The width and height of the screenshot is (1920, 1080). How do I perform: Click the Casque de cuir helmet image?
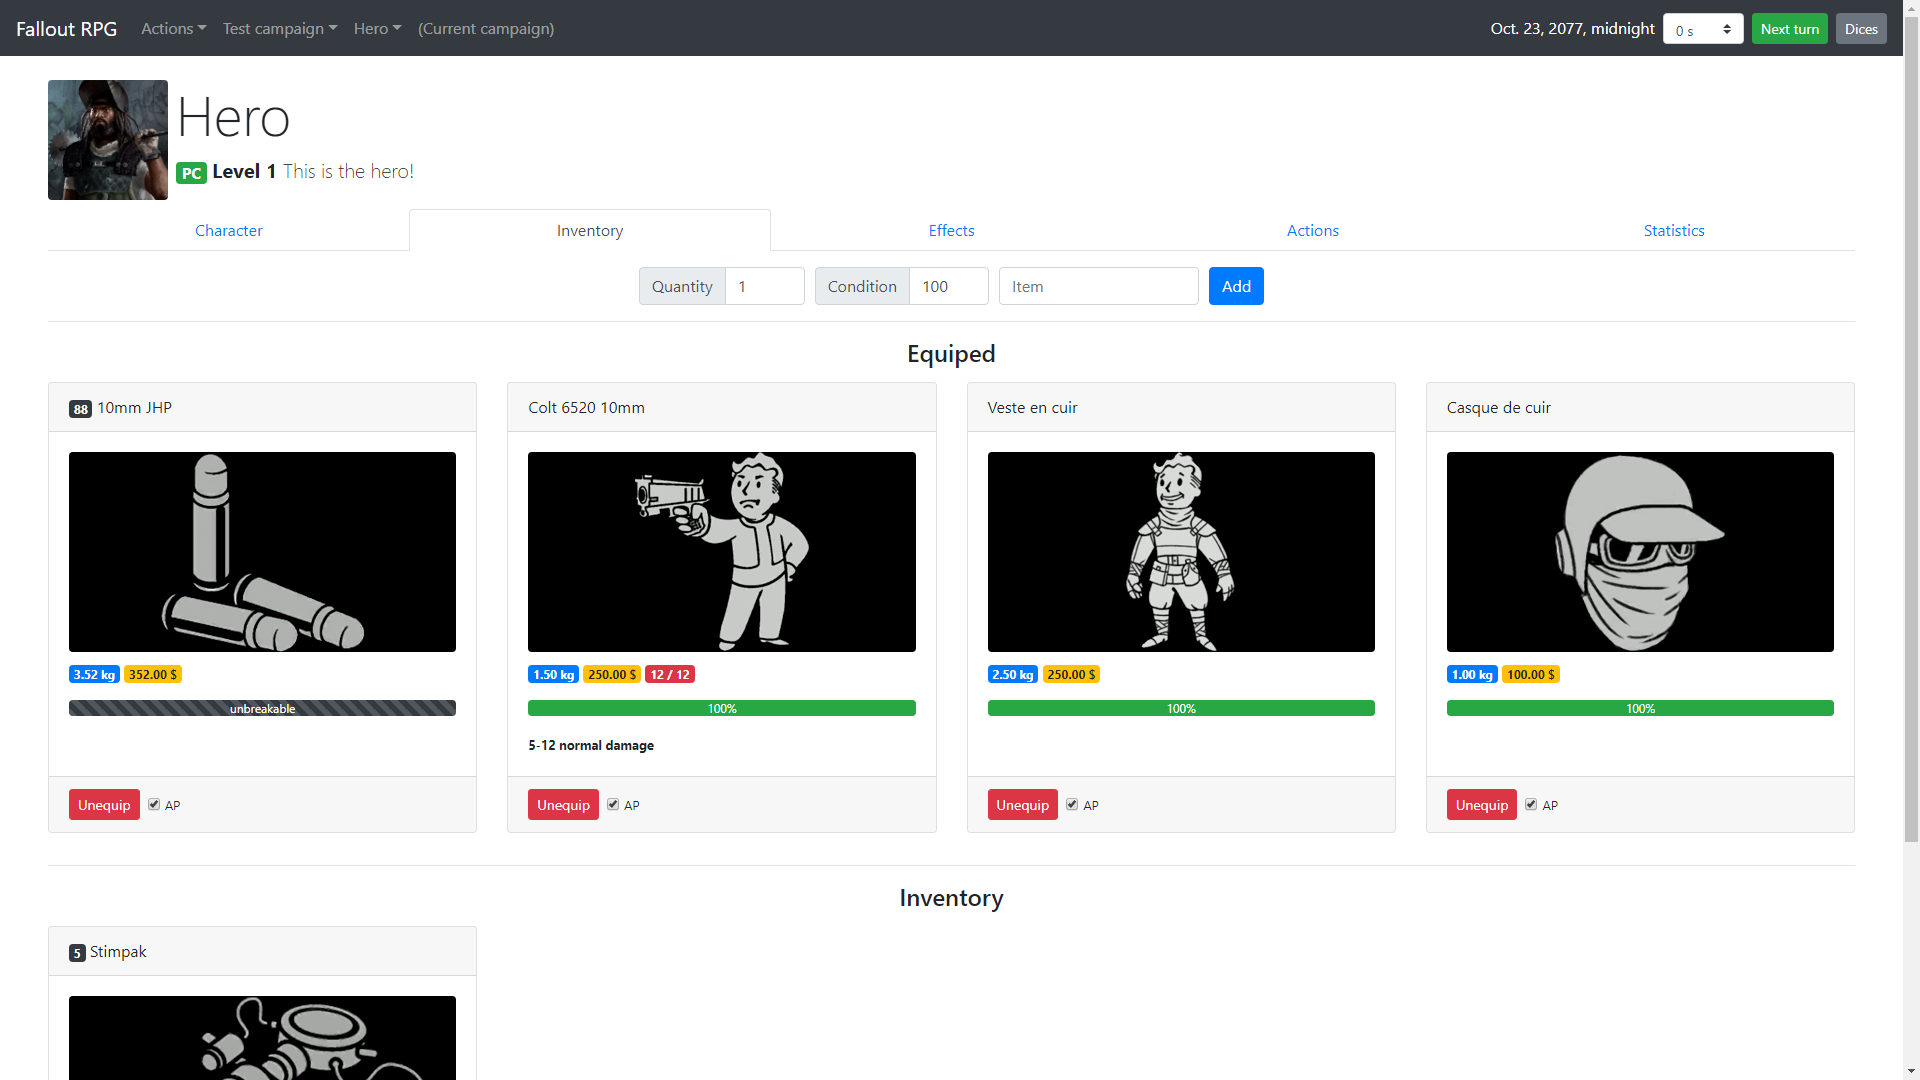(x=1640, y=551)
